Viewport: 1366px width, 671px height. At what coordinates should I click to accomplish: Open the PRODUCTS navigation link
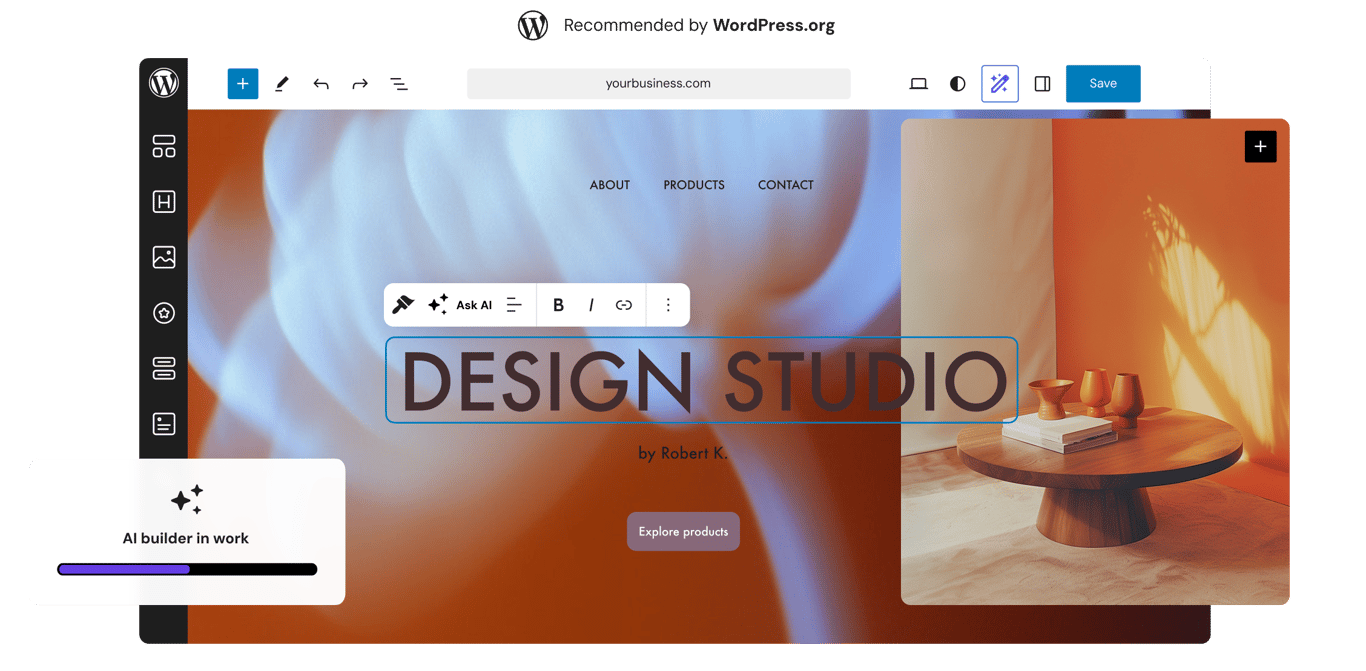694,185
